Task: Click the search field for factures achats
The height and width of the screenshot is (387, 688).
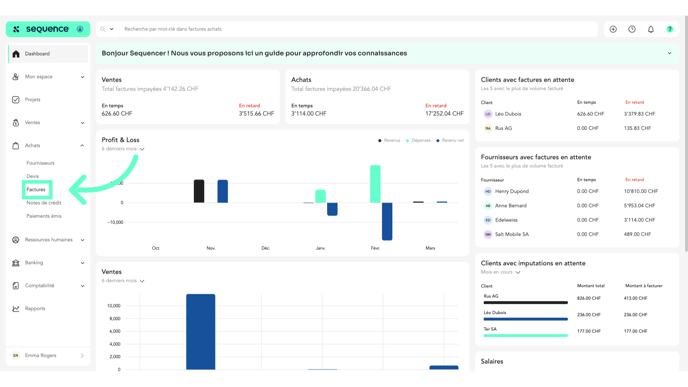Action: tap(360, 29)
